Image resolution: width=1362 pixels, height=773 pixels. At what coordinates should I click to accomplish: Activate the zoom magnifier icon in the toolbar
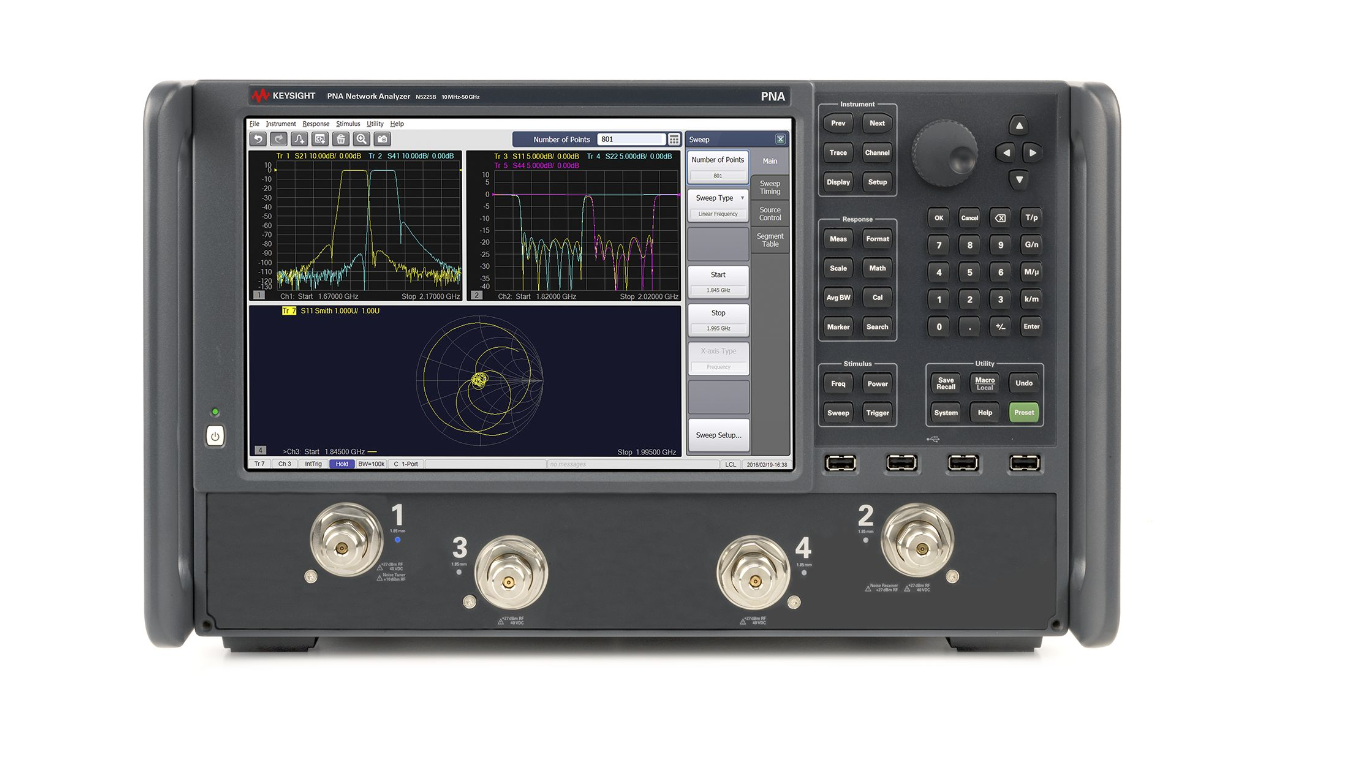pos(361,139)
